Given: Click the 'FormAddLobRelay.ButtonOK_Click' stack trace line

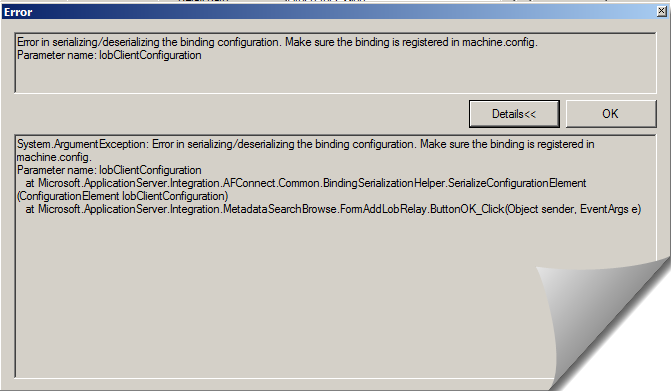Looking at the screenshot, I should 333,209.
